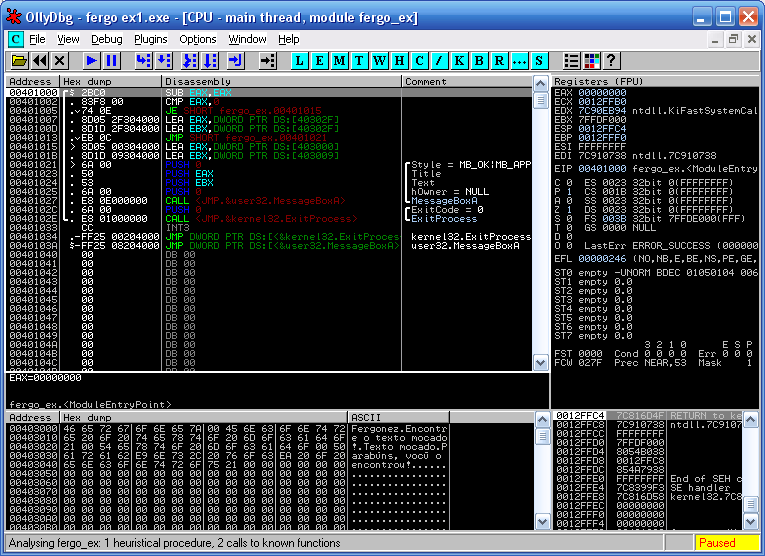Open Source window (S button)
The width and height of the screenshot is (765, 556).
point(539,61)
